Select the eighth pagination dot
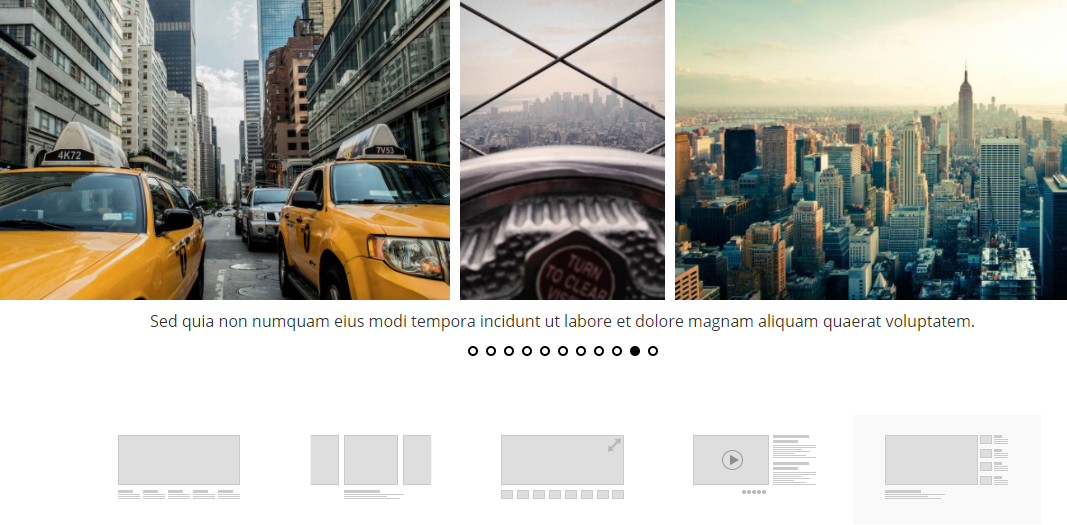This screenshot has width=1067, height=525. click(599, 351)
